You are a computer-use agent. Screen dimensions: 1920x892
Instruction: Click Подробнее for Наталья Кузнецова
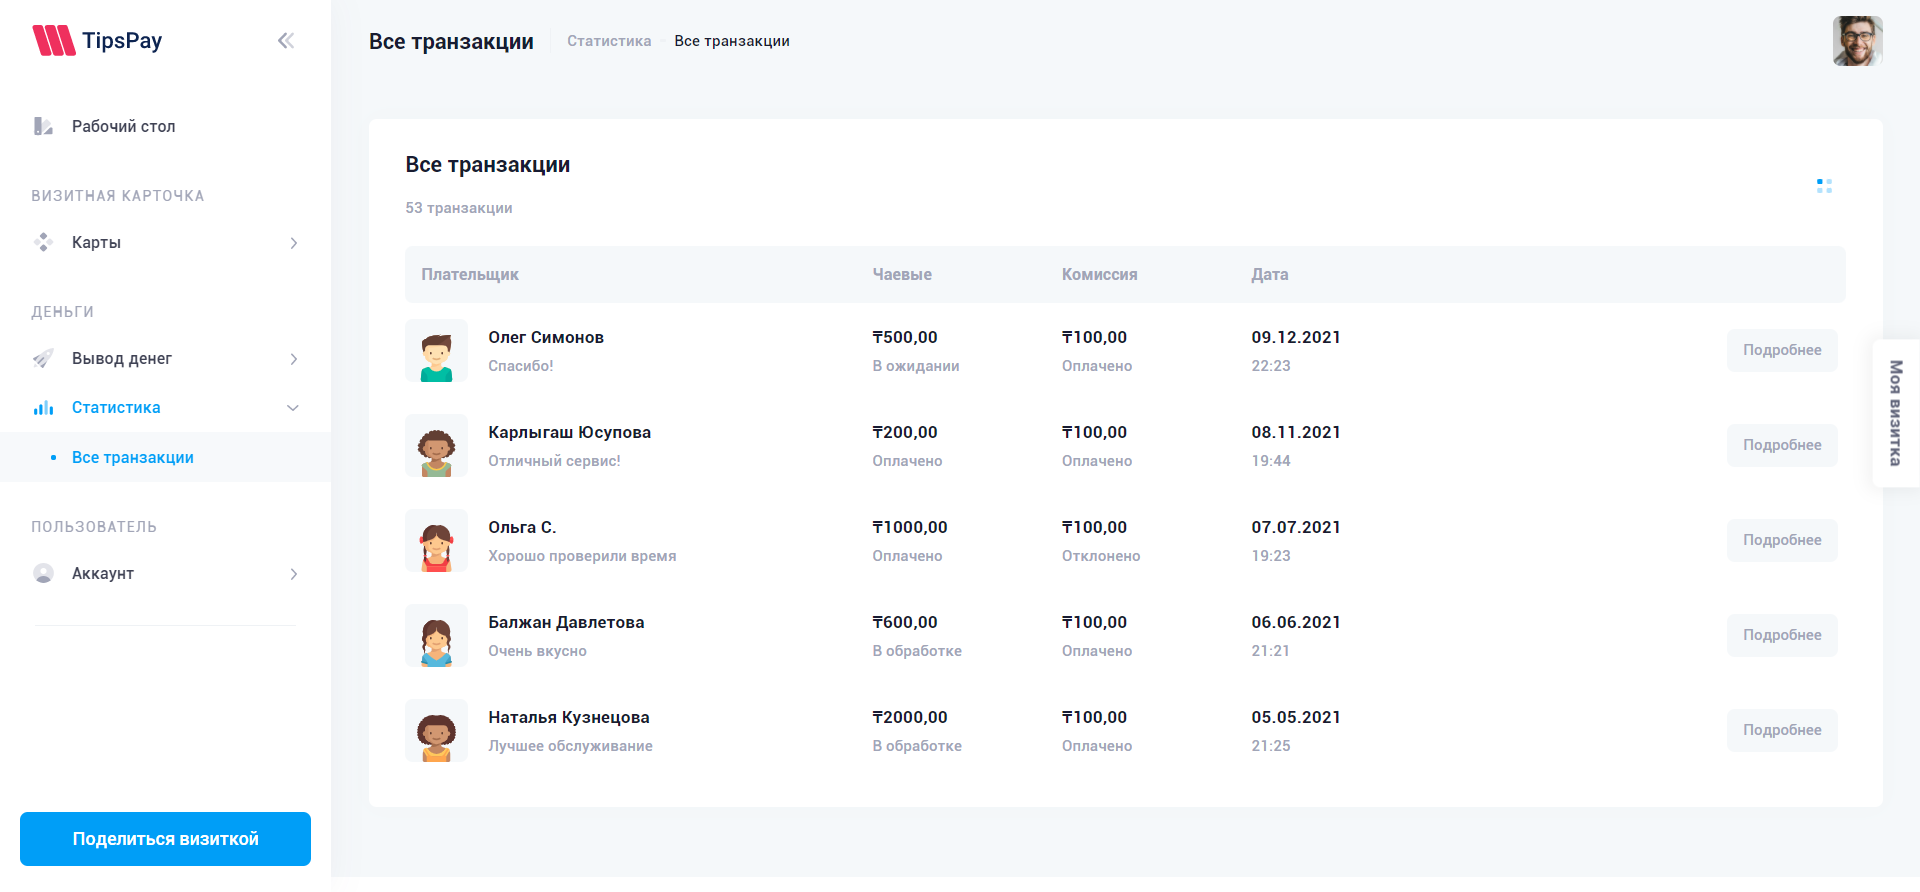[1782, 730]
